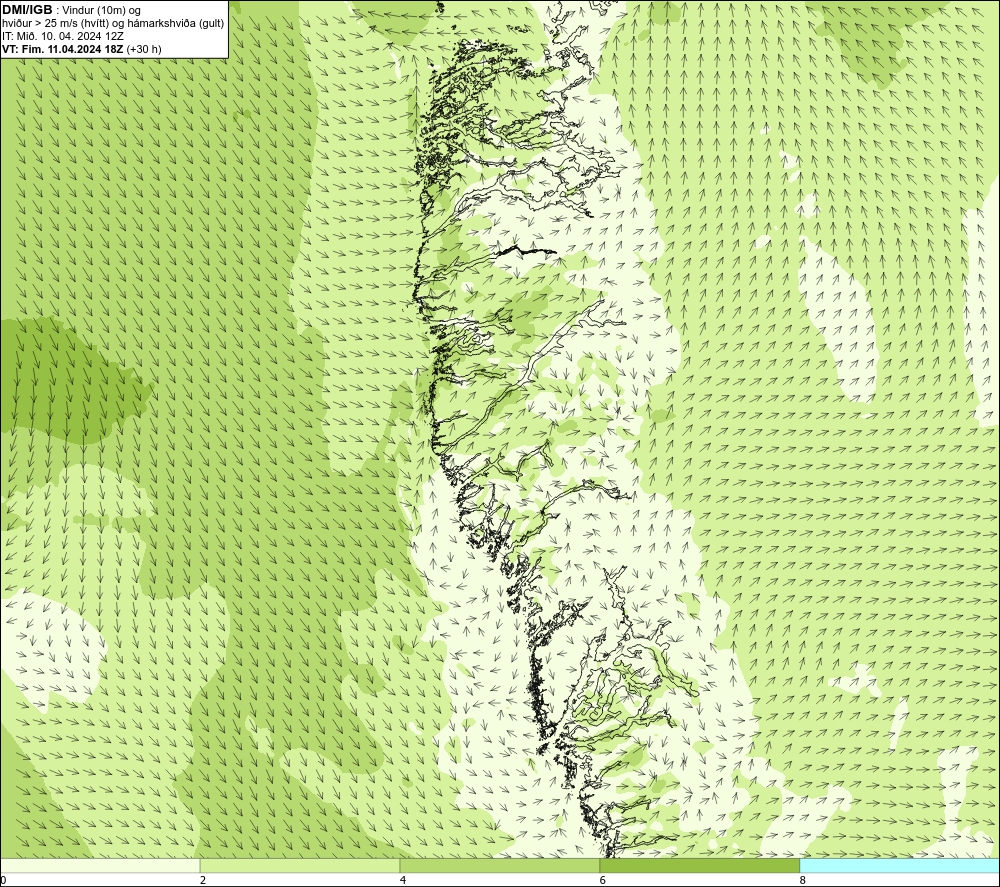Click the 0–2 m/s palest color swatch
1000x887 pixels.
click(x=100, y=865)
